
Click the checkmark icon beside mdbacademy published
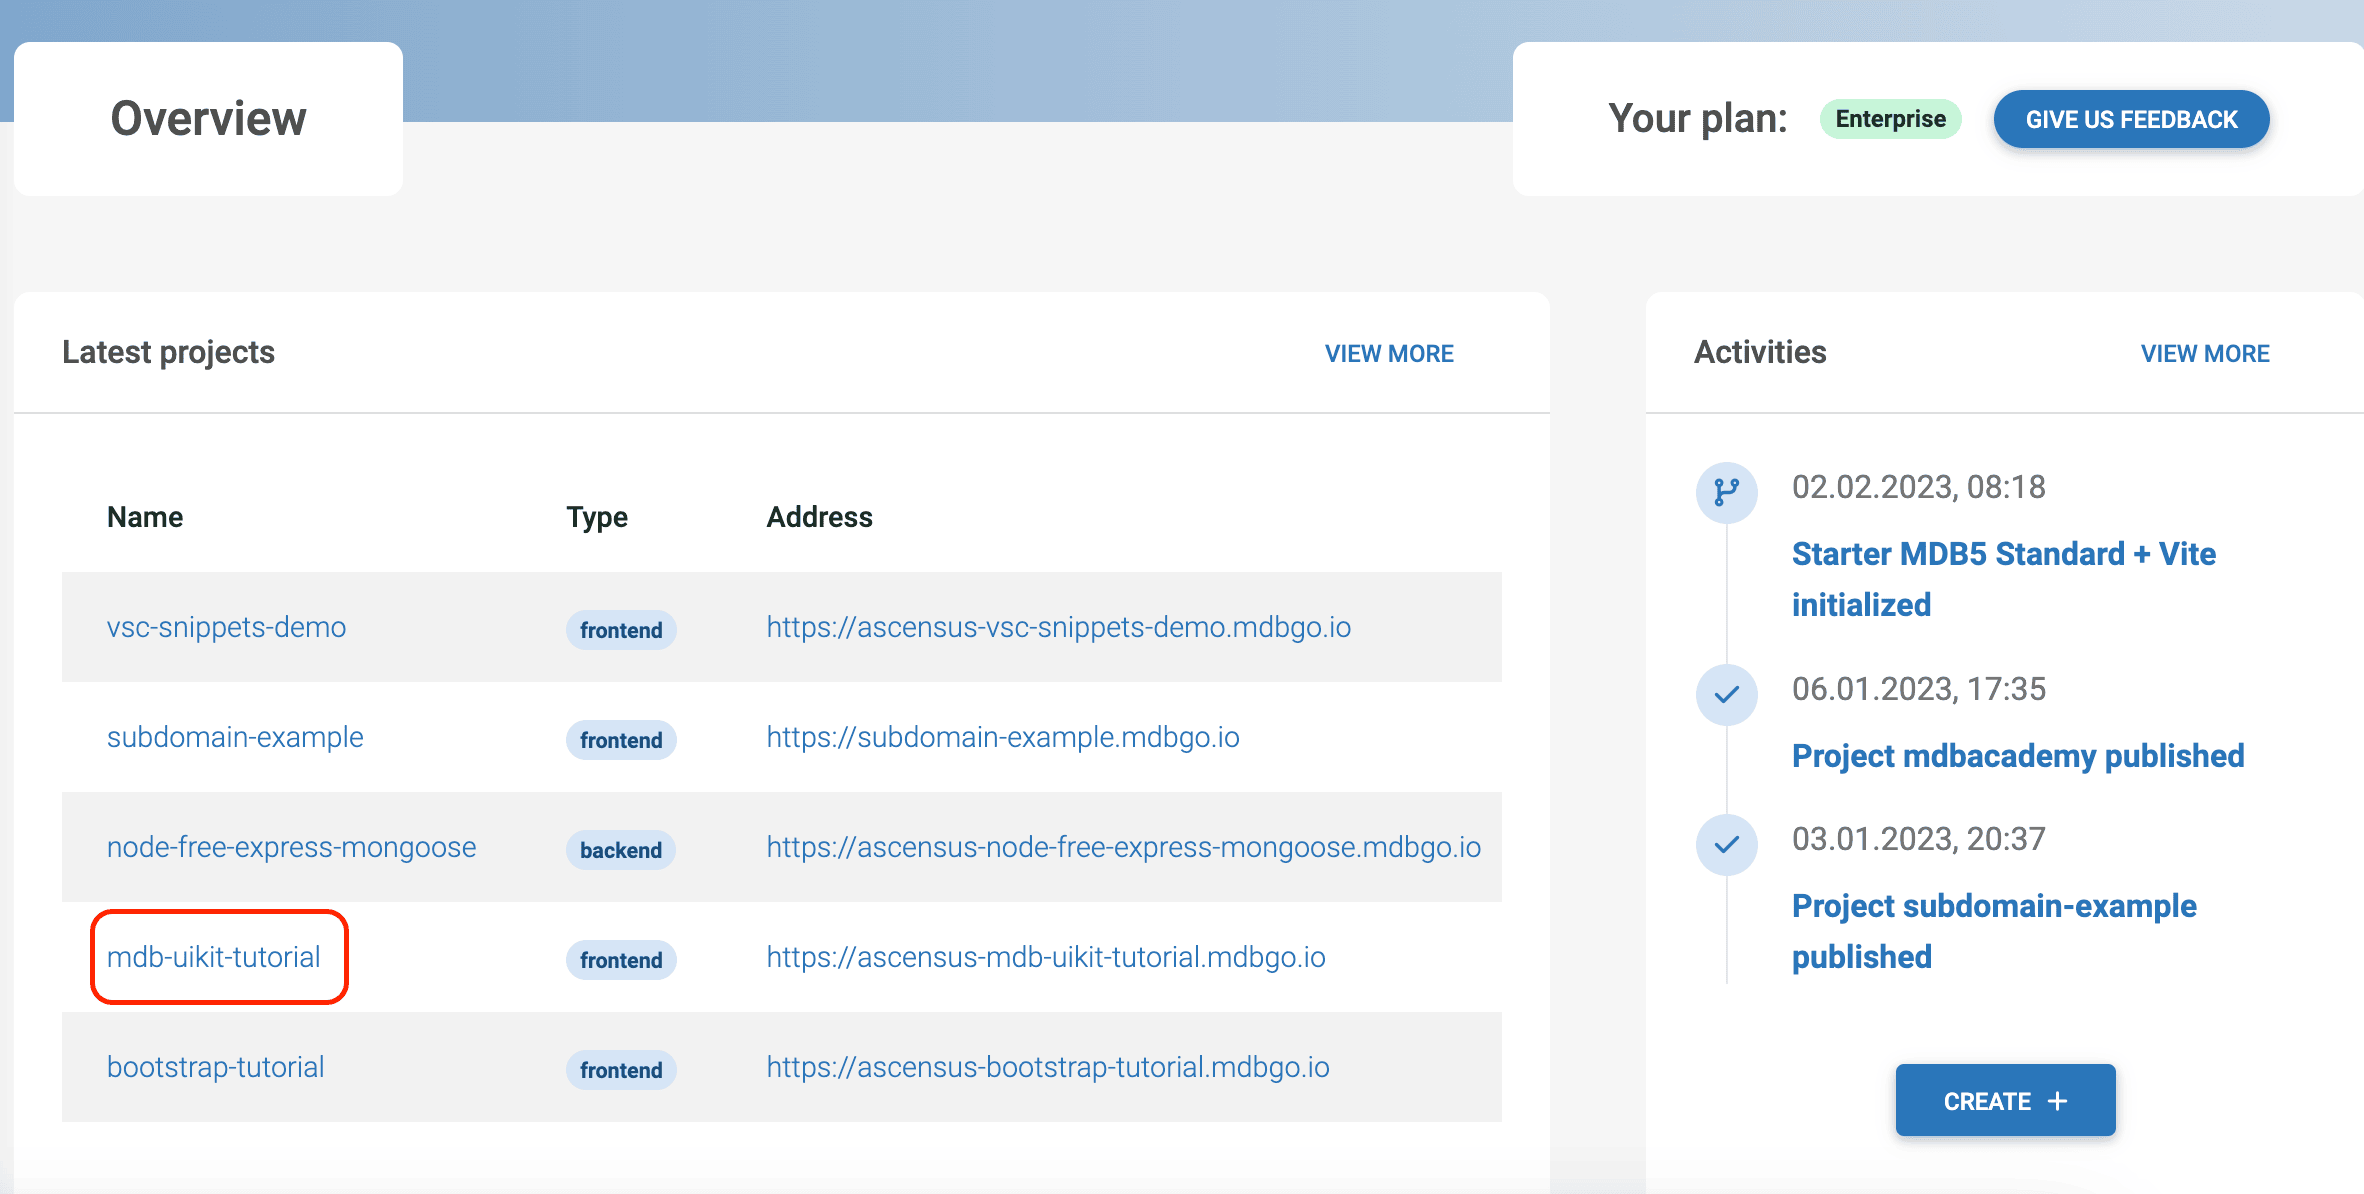click(x=1726, y=694)
